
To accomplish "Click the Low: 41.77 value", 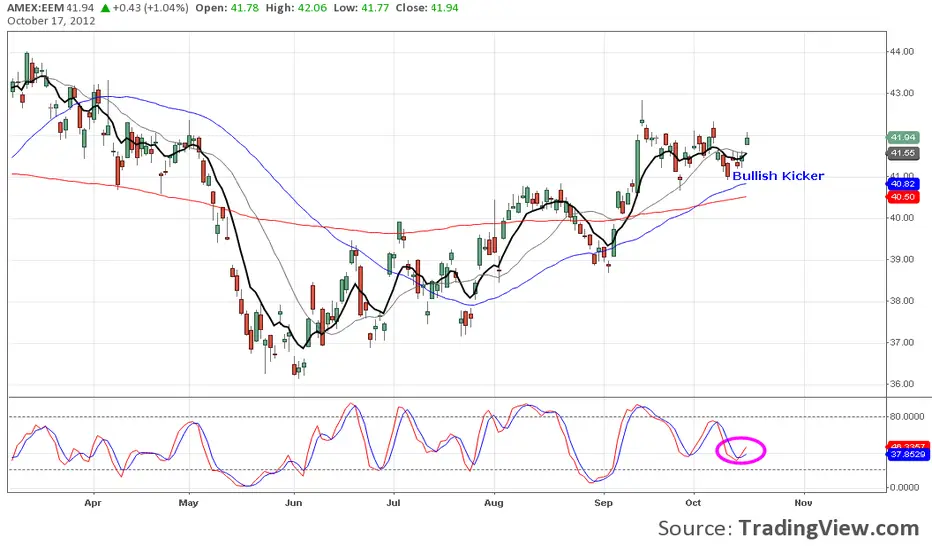I will click(361, 8).
